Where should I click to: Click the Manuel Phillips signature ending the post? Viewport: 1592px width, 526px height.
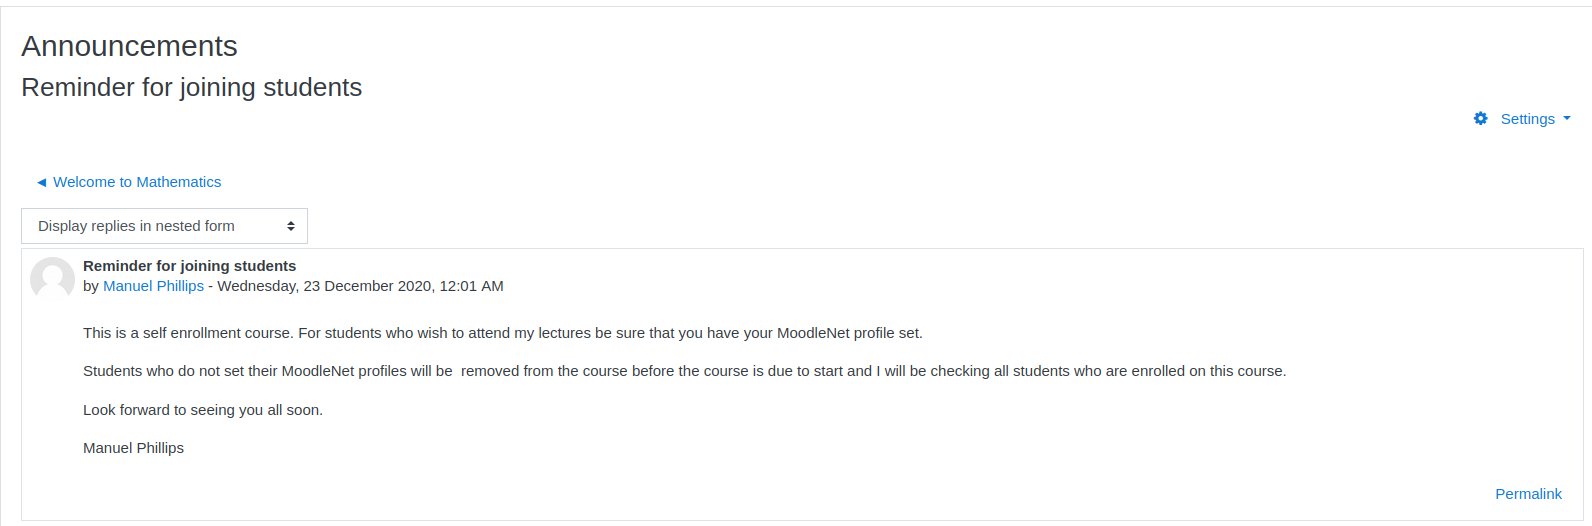pyautogui.click(x=133, y=448)
